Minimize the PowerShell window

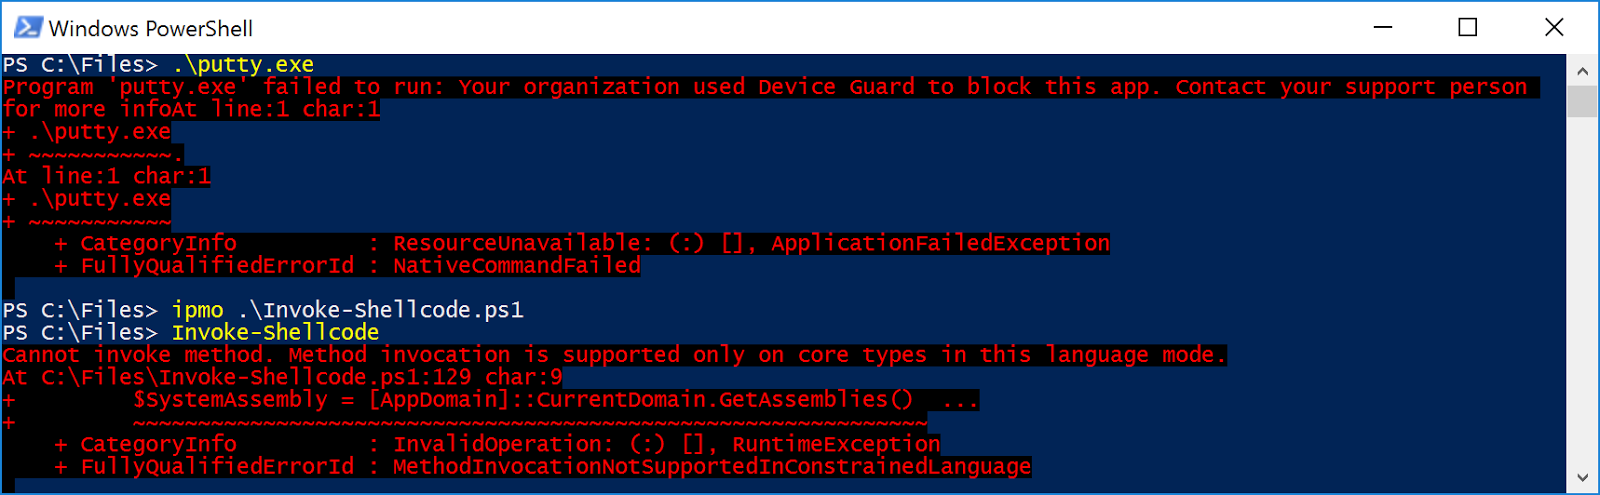pyautogui.click(x=1383, y=27)
